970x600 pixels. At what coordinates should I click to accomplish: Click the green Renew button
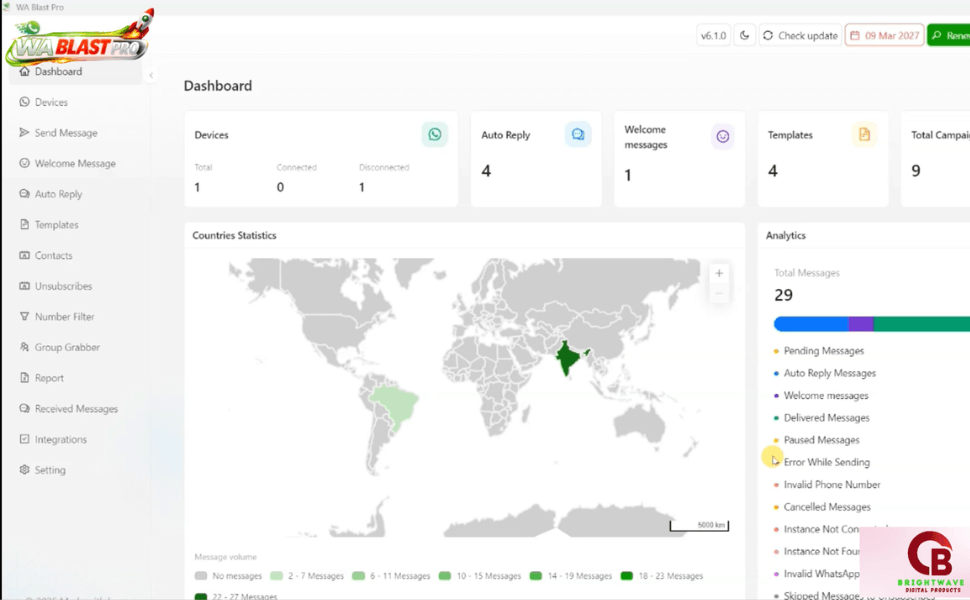949,35
